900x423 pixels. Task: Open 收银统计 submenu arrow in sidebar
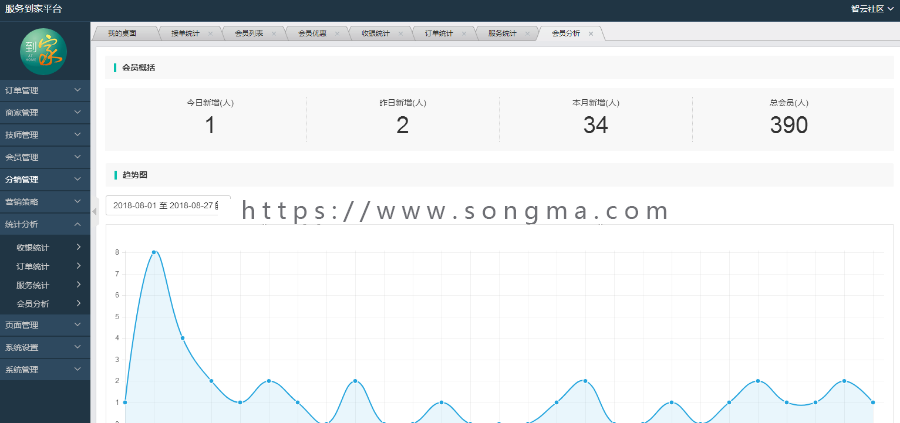[78, 247]
